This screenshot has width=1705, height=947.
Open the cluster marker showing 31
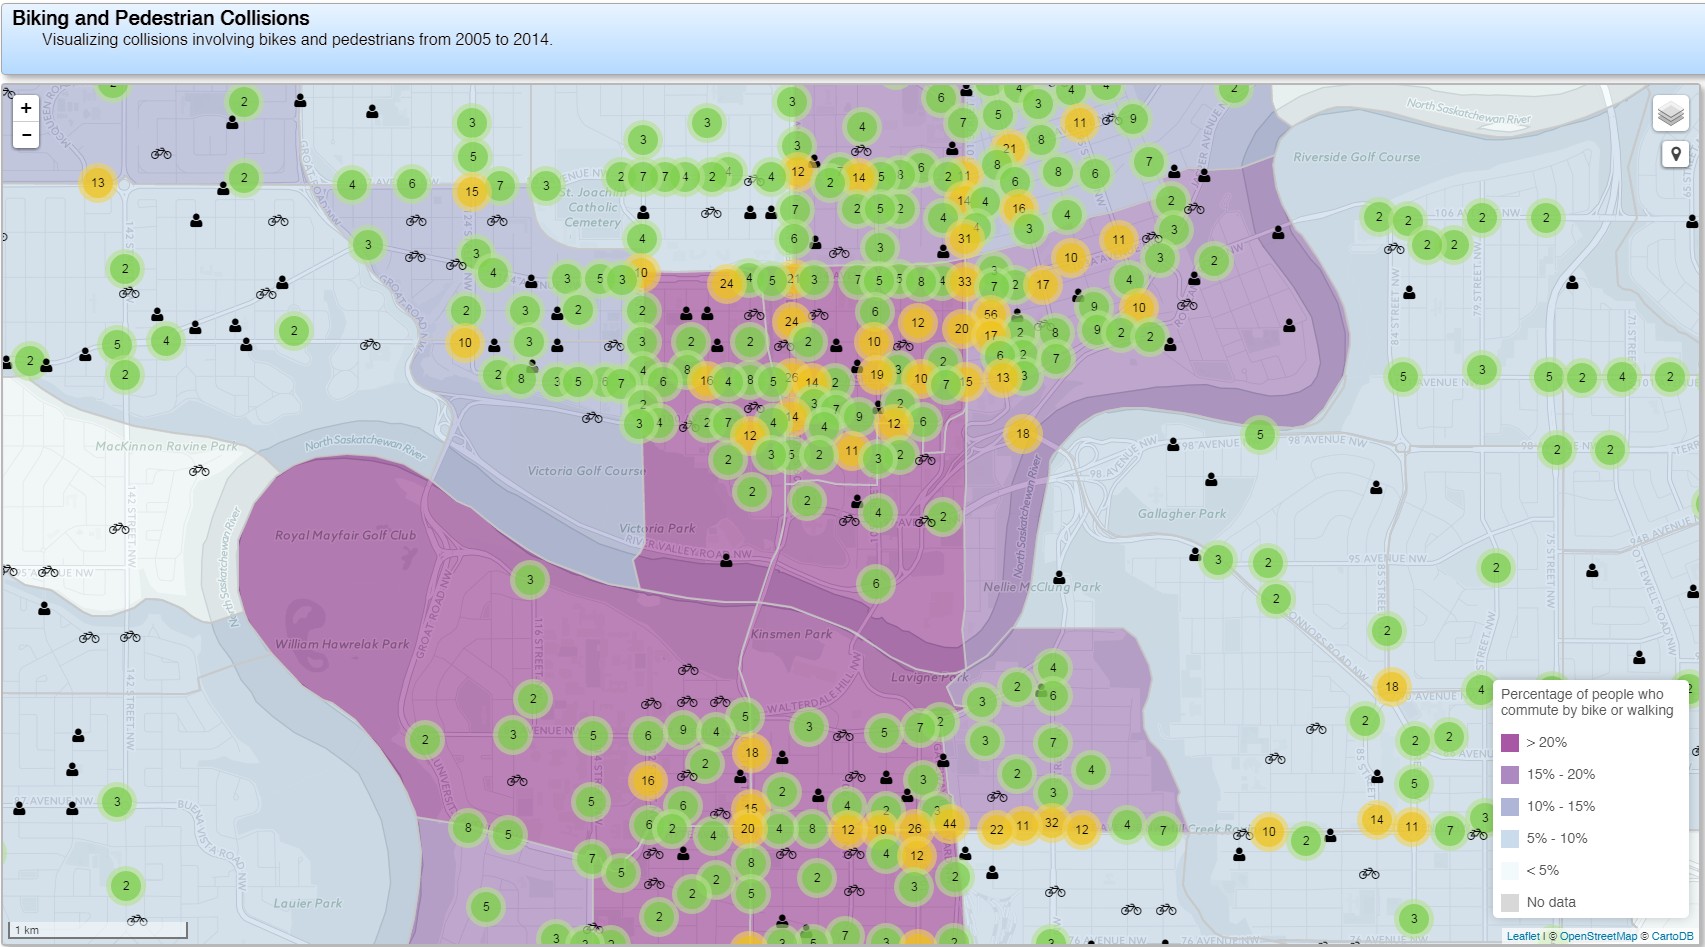point(964,238)
